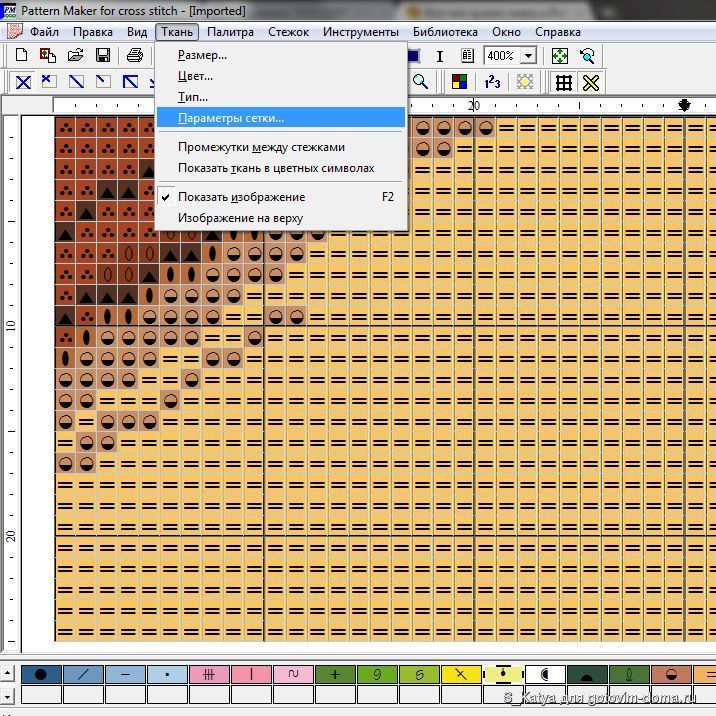Image resolution: width=716 pixels, height=716 pixels.
Task: Click the magnifier with arrow zoom icon
Action: coord(587,56)
